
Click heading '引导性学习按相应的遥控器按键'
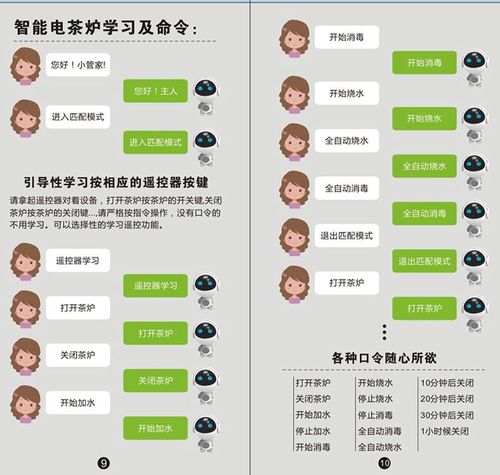pyautogui.click(x=116, y=182)
